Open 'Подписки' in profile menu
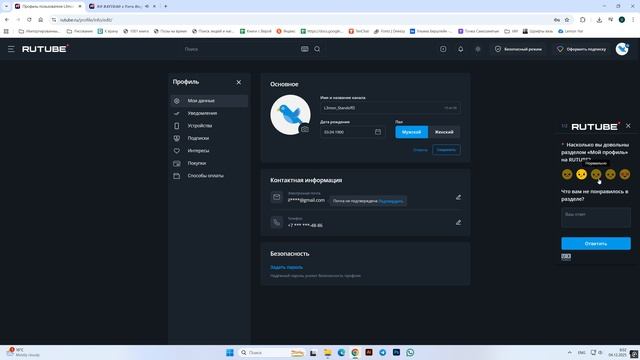This screenshot has height=360, width=640. coord(209,138)
